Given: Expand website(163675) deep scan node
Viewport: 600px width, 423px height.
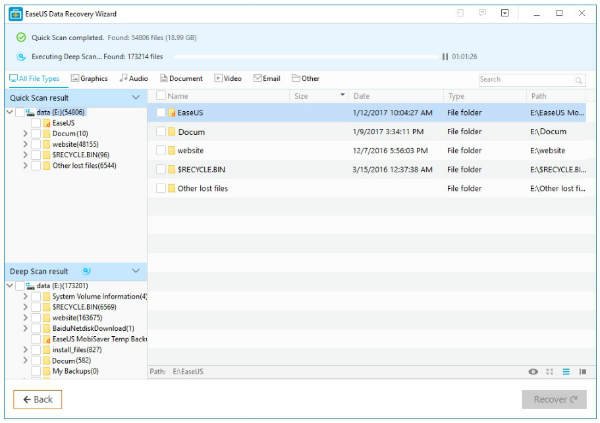Looking at the screenshot, I should (25, 318).
